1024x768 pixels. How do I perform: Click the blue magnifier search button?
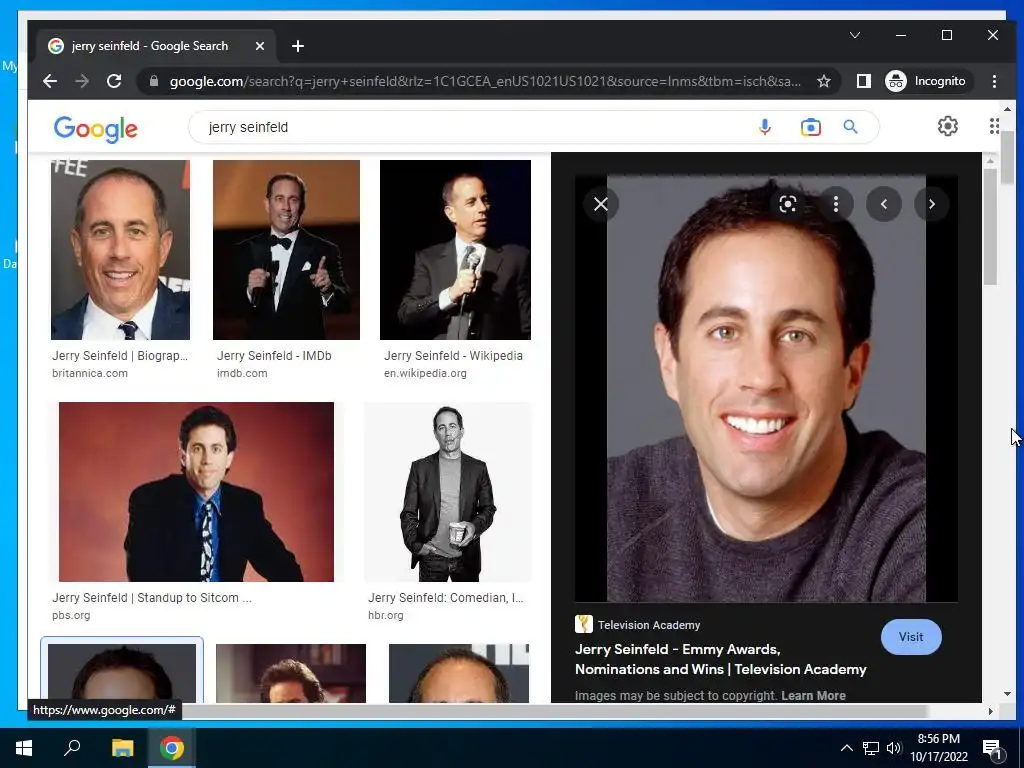850,127
